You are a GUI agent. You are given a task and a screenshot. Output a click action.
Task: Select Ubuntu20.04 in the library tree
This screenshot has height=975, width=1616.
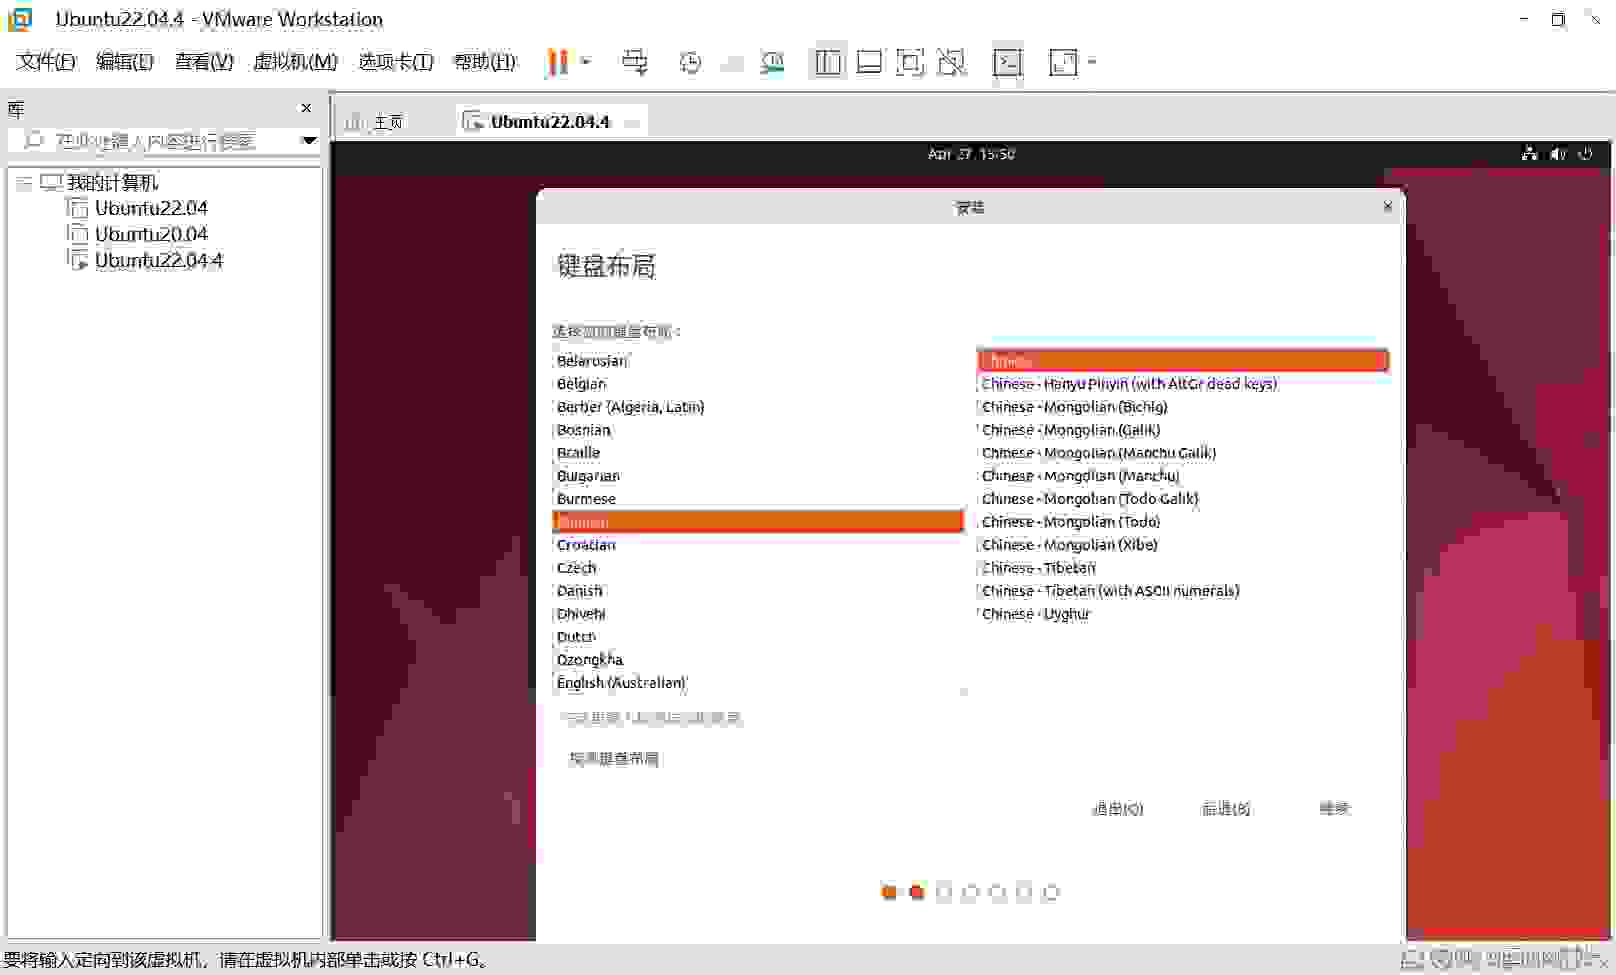[x=151, y=234]
